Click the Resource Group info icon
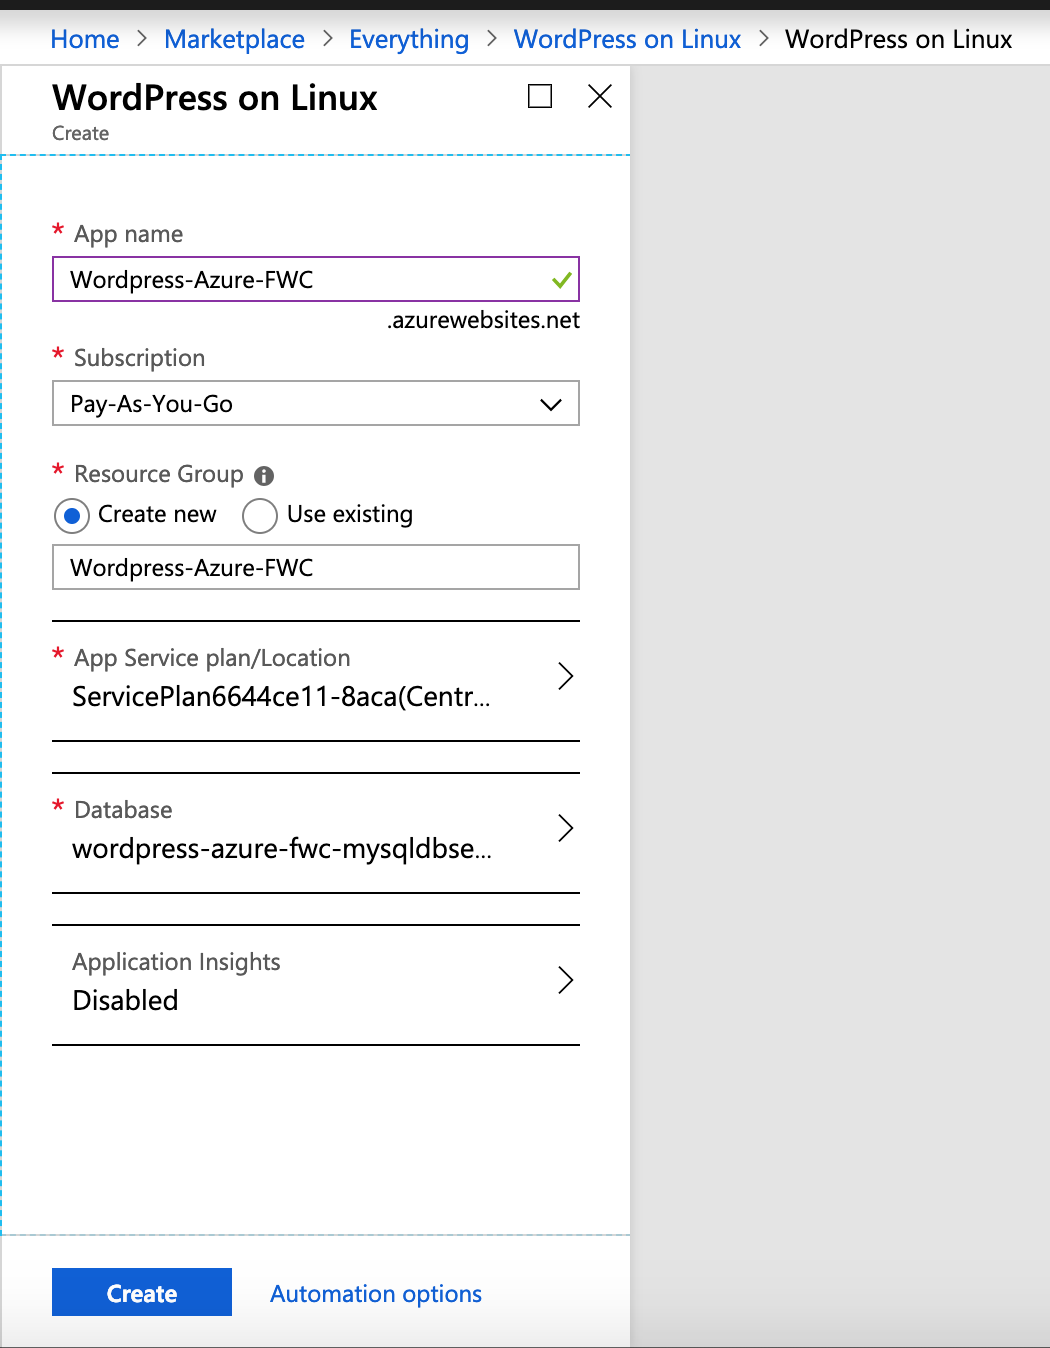Viewport: 1050px width, 1348px height. pos(264,475)
